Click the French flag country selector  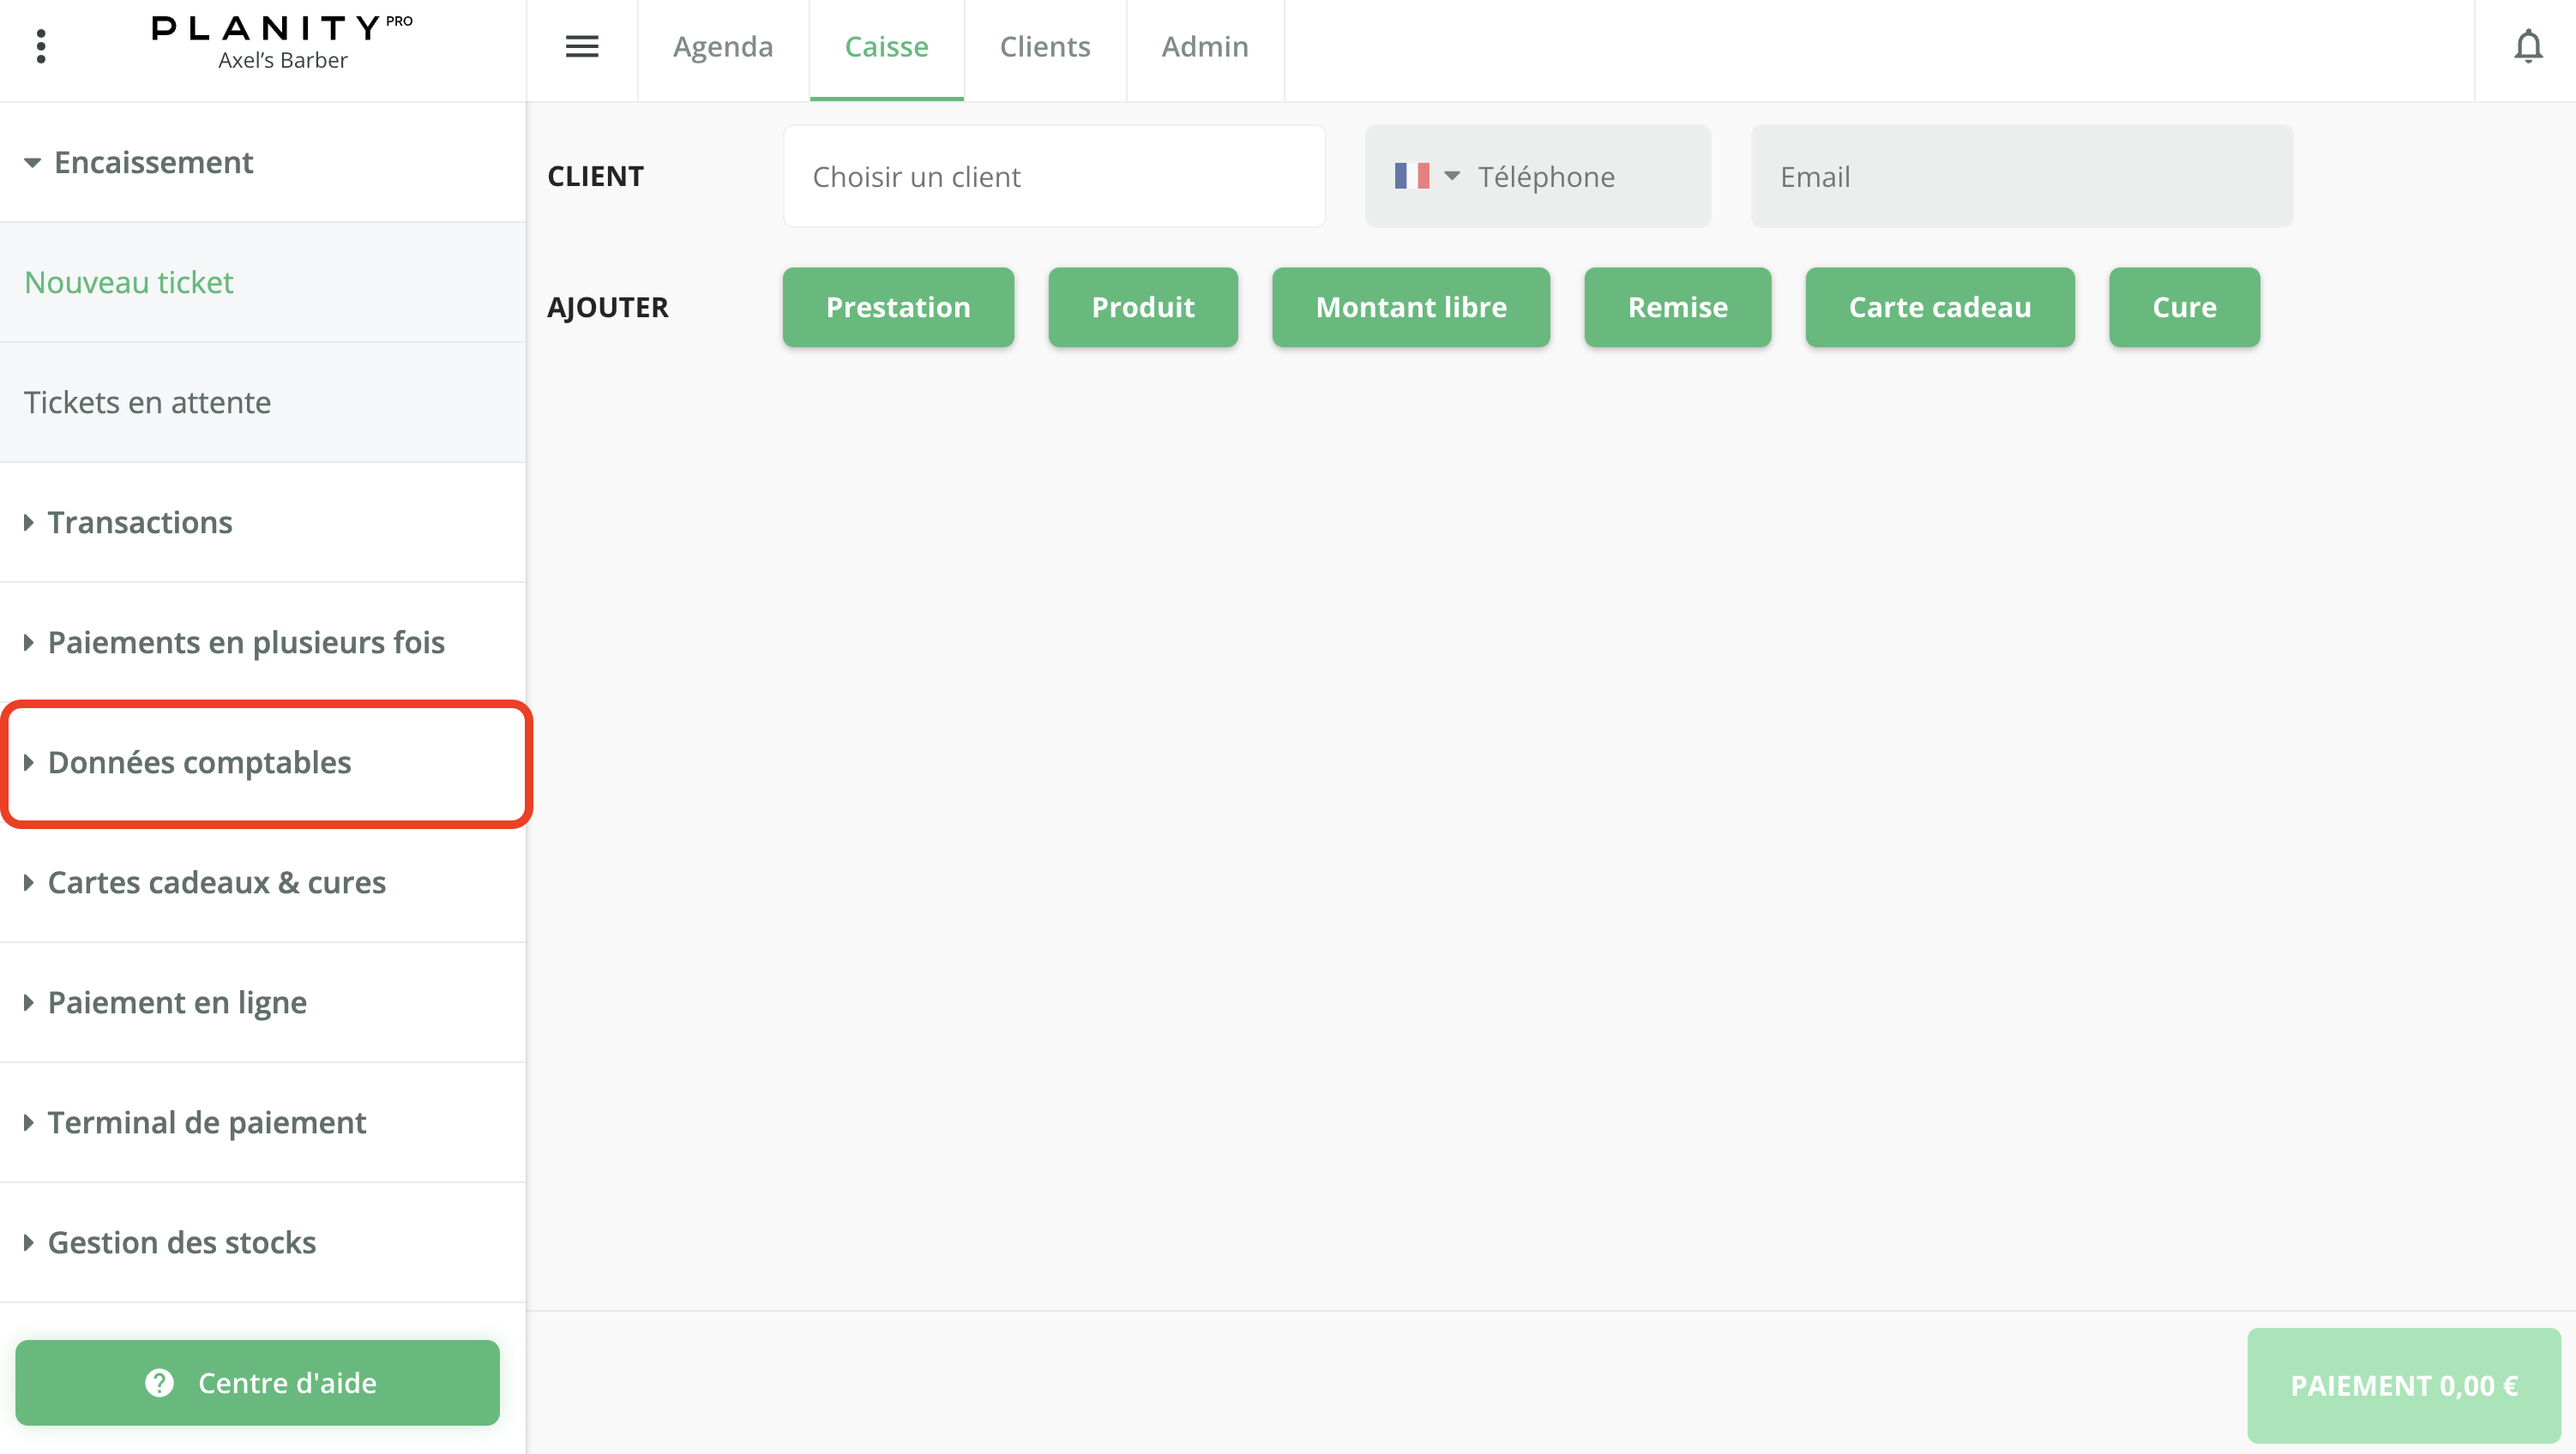tap(1426, 176)
